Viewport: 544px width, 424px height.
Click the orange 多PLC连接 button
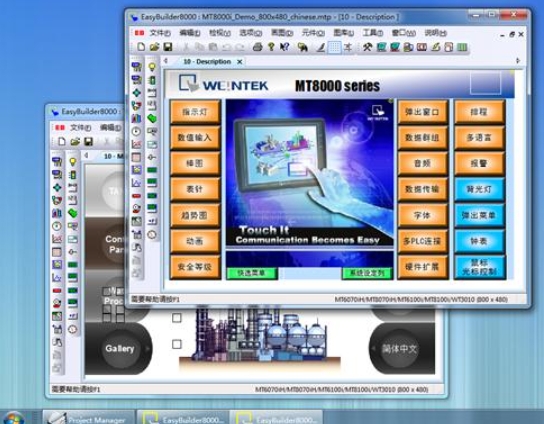(x=422, y=241)
